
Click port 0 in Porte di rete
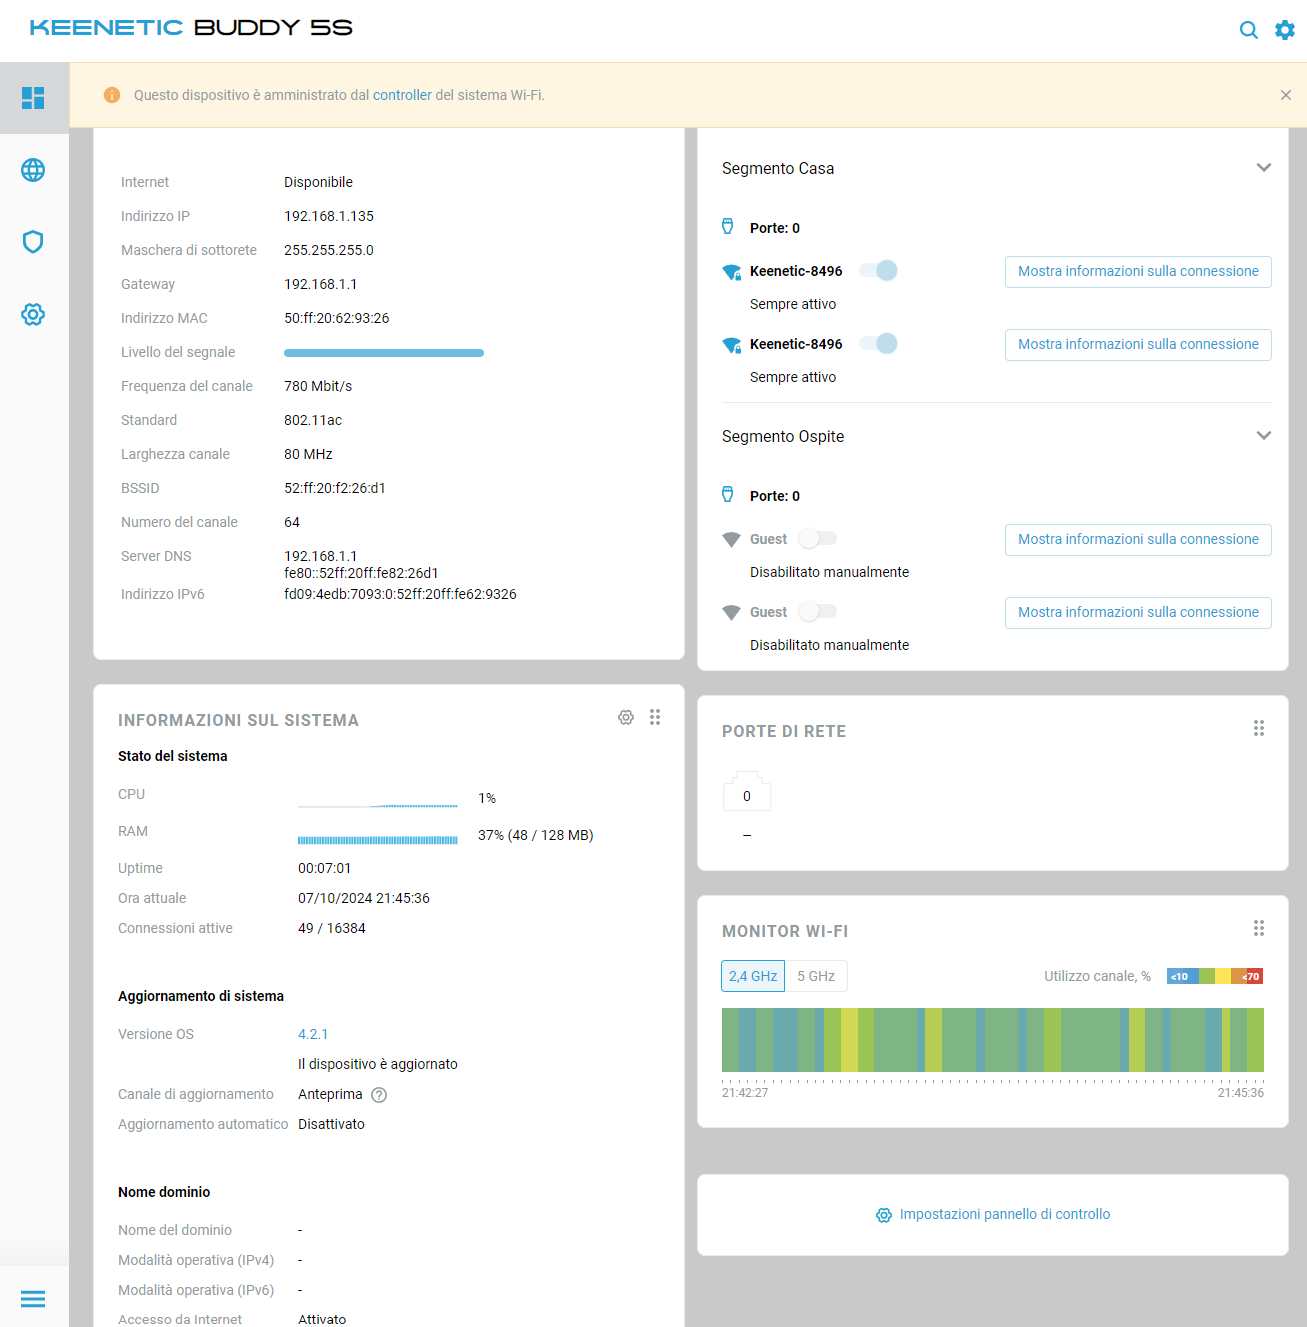pos(747,795)
